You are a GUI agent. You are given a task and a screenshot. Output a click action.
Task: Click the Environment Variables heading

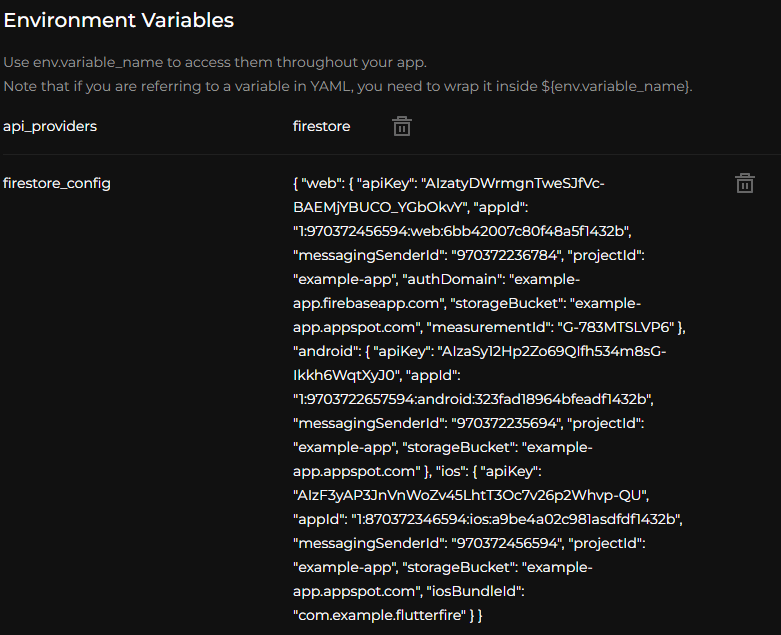pos(119,20)
